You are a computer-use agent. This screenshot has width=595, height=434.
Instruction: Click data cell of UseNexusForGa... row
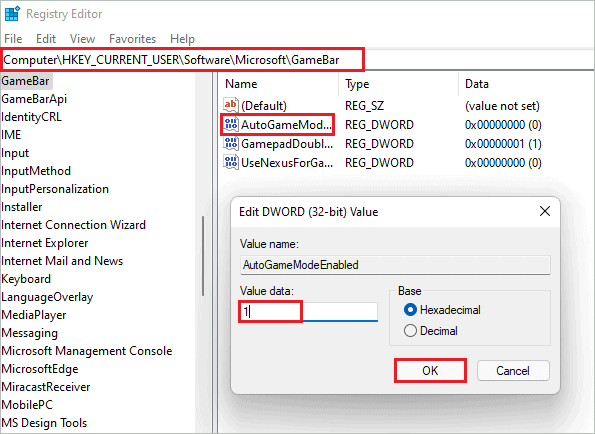pyautogui.click(x=503, y=163)
